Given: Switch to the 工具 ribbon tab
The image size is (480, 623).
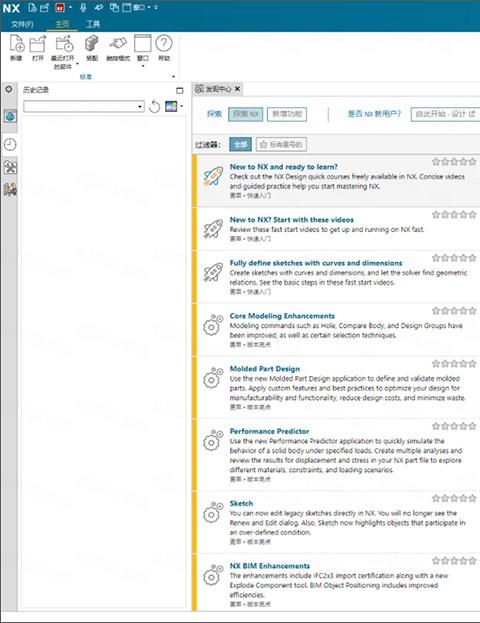Looking at the screenshot, I should pyautogui.click(x=93, y=24).
